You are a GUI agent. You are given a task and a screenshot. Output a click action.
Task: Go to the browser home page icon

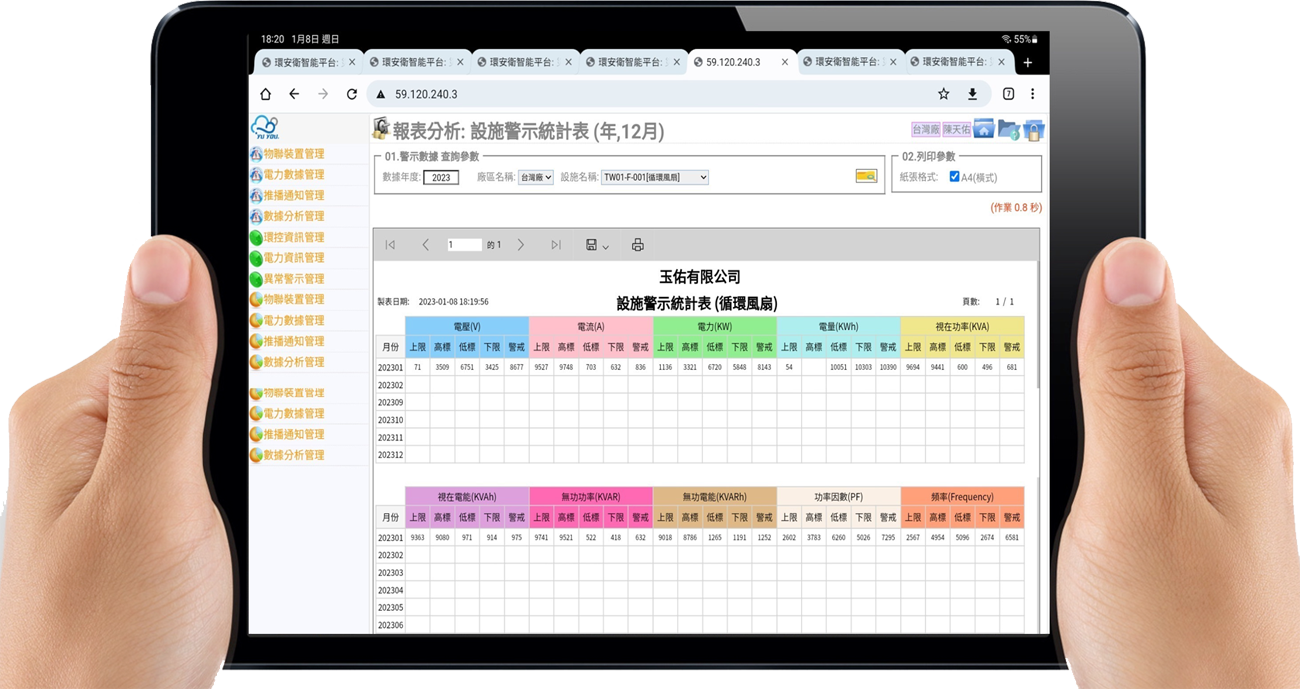click(x=265, y=94)
